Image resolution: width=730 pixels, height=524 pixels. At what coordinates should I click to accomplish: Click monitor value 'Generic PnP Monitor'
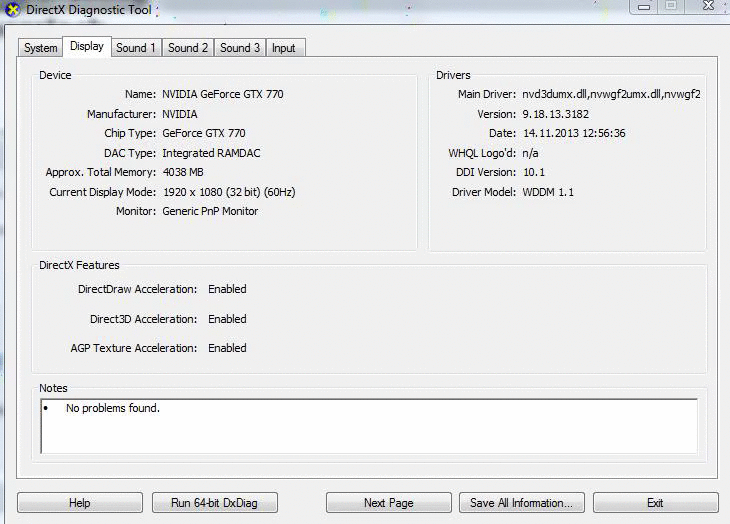click(210, 211)
